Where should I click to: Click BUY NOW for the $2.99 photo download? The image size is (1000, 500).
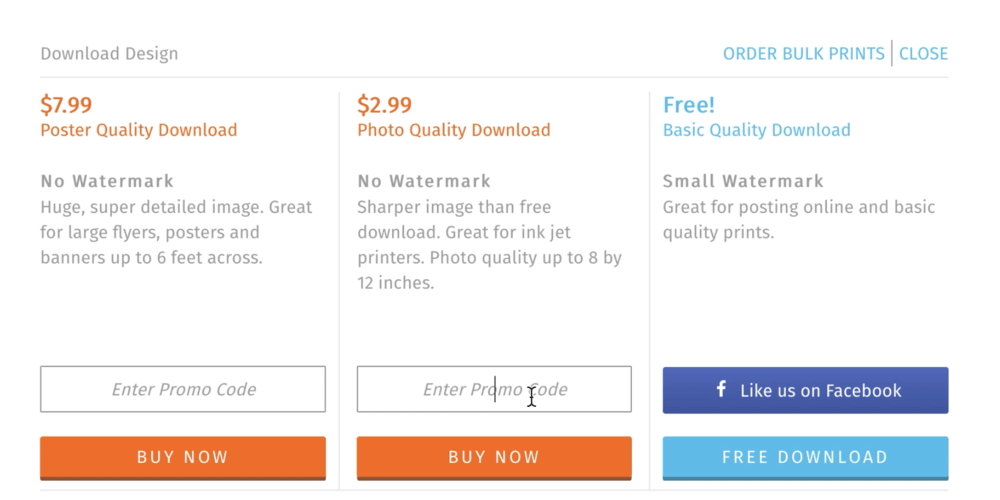494,458
